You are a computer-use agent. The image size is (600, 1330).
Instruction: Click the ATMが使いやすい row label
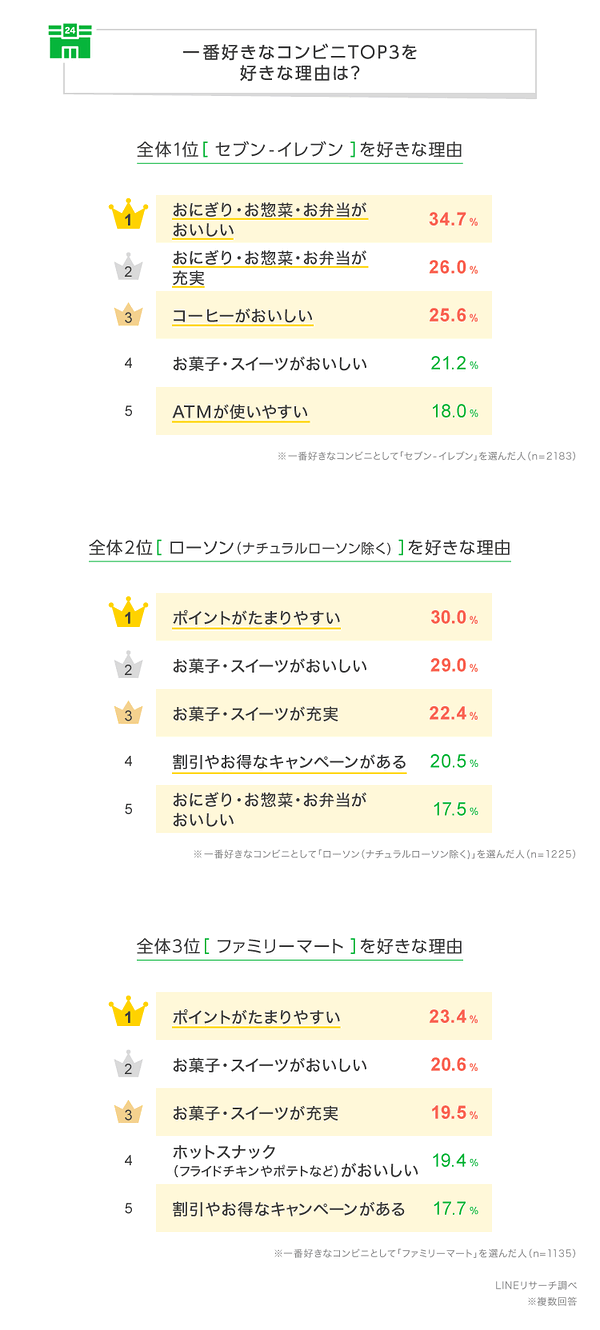240,411
